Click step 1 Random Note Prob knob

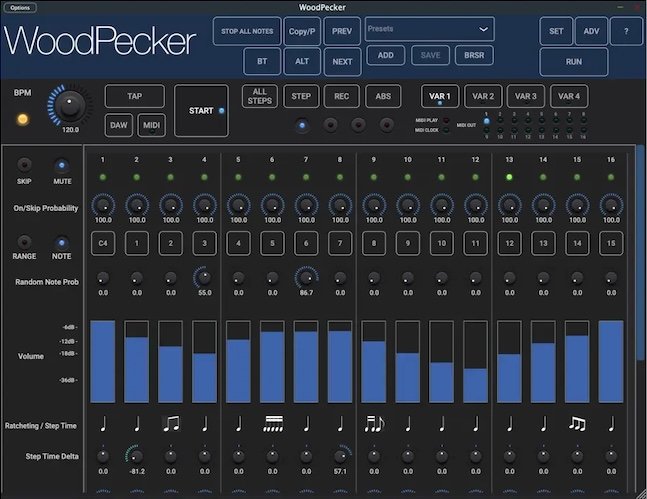(x=103, y=278)
